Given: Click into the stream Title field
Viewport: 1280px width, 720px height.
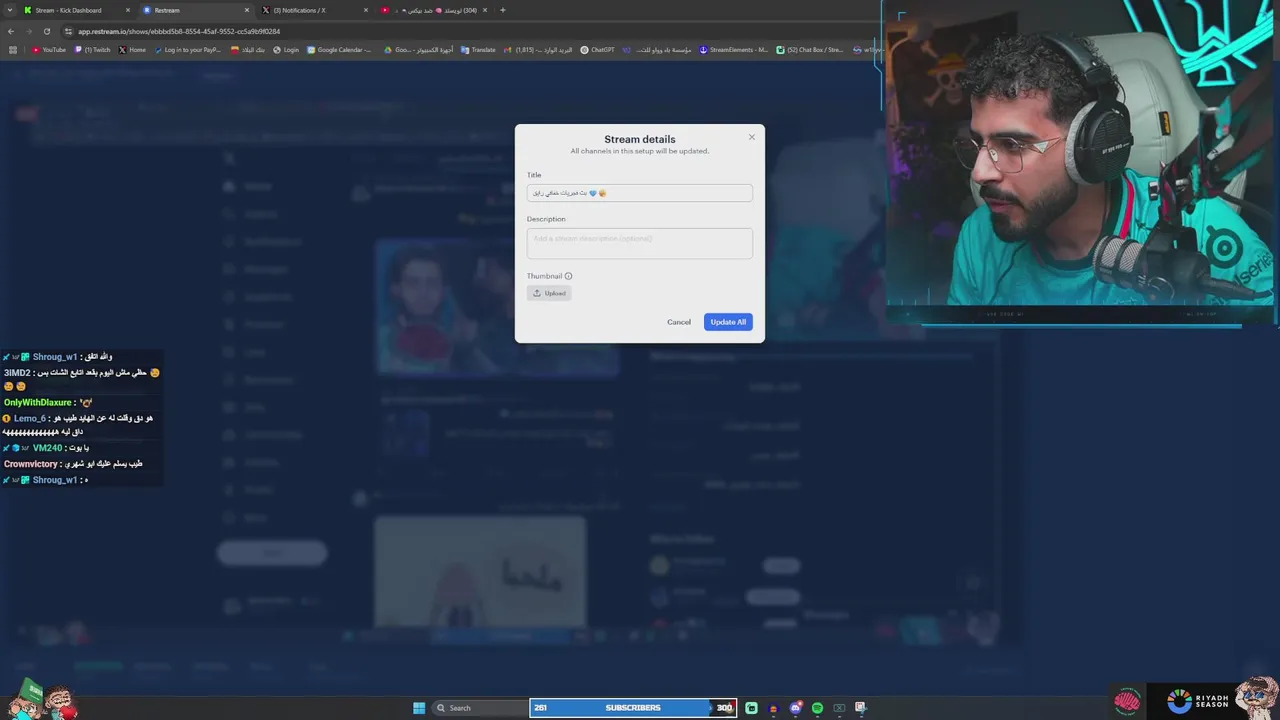Looking at the screenshot, I should (x=640, y=193).
